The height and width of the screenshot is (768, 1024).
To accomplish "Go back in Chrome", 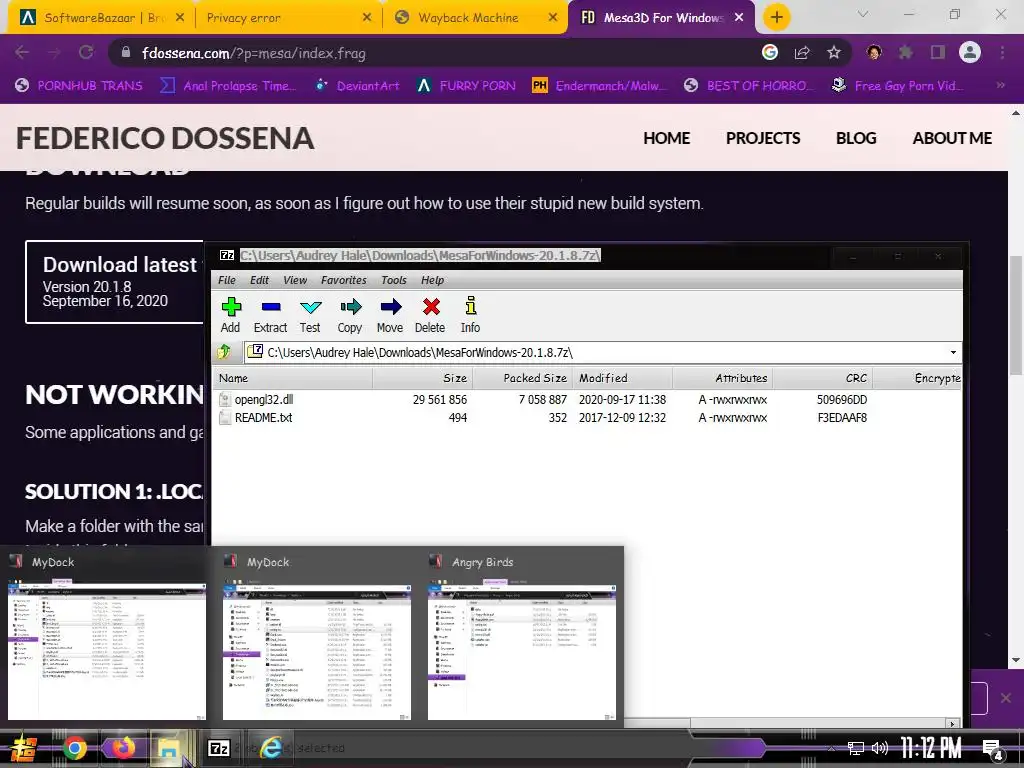I will pyautogui.click(x=22, y=53).
